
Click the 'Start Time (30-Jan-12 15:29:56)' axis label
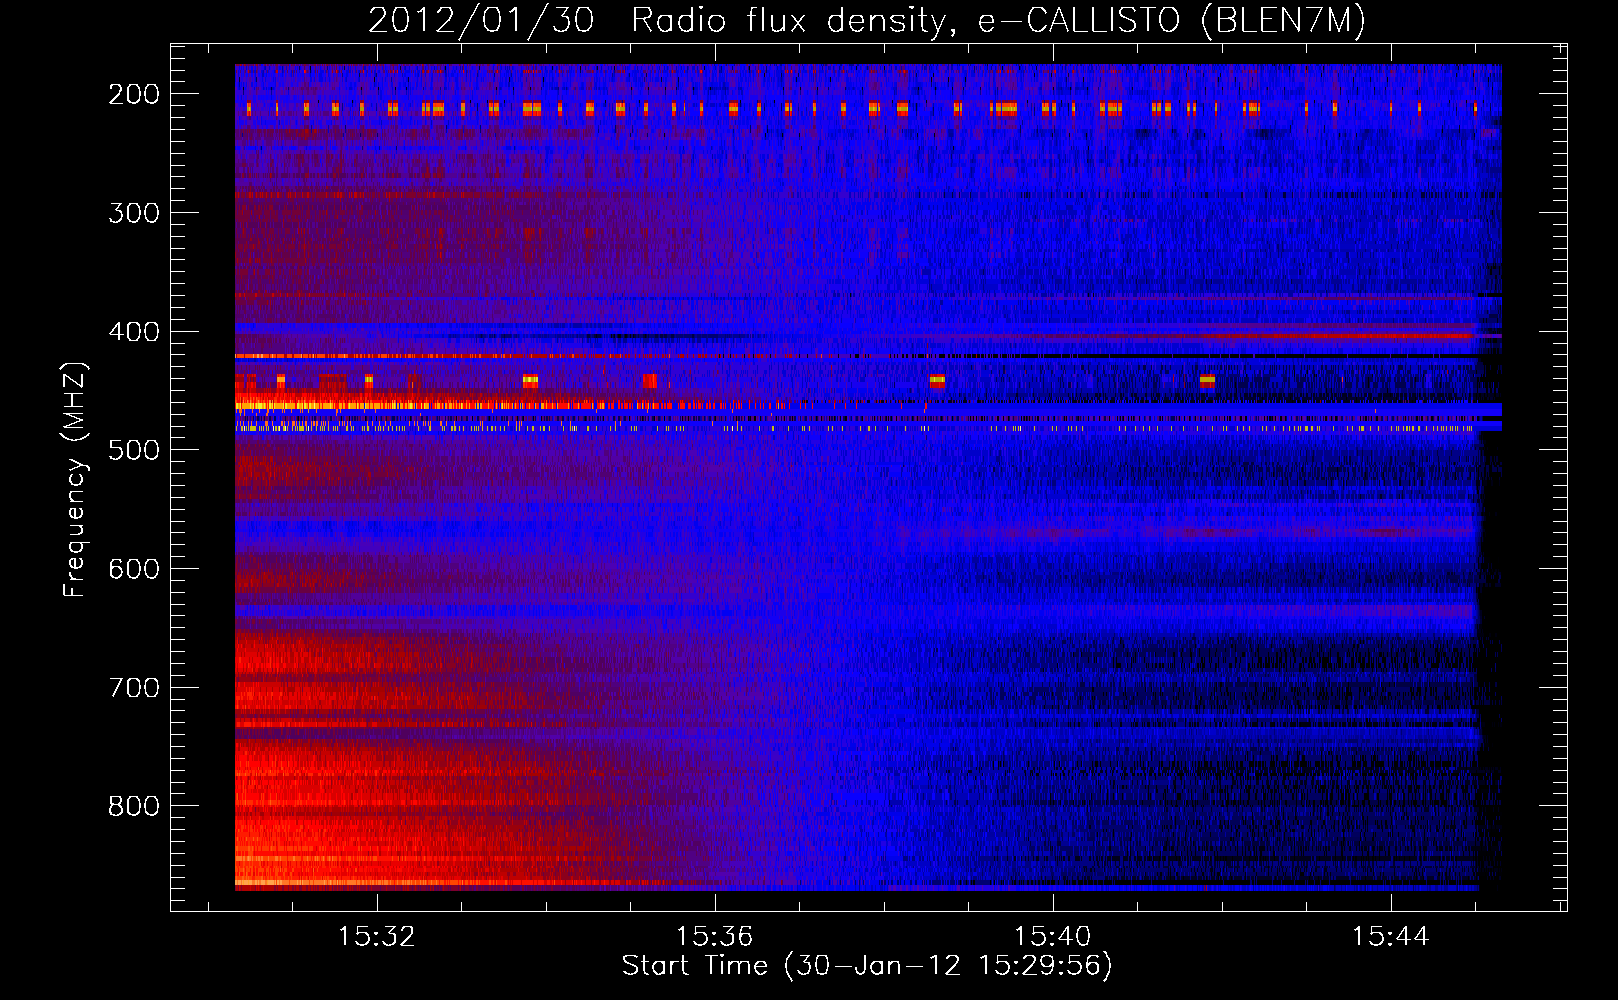pyautogui.click(x=867, y=966)
